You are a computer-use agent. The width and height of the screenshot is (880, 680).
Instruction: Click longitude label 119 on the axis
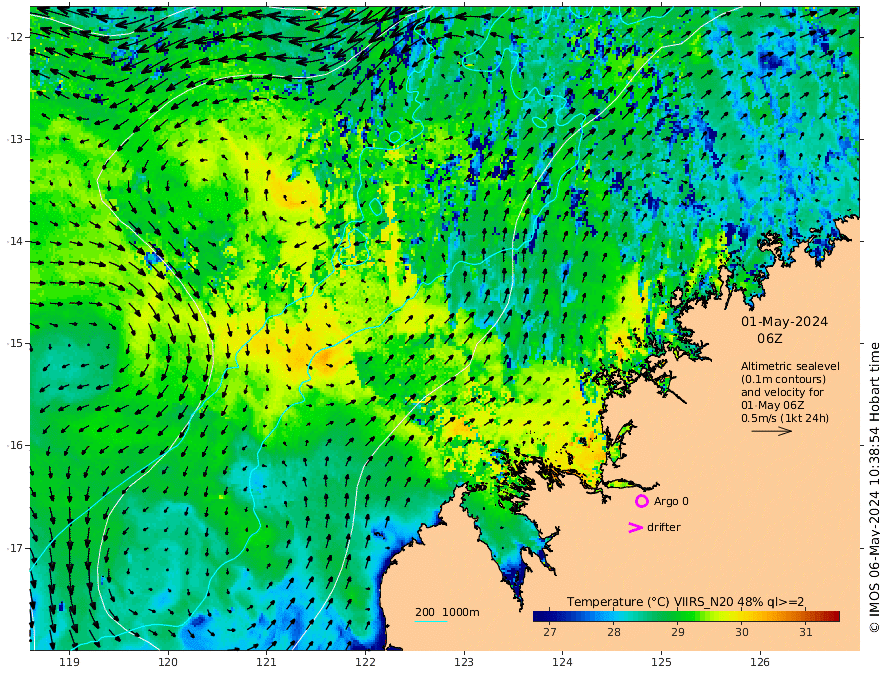[70, 662]
